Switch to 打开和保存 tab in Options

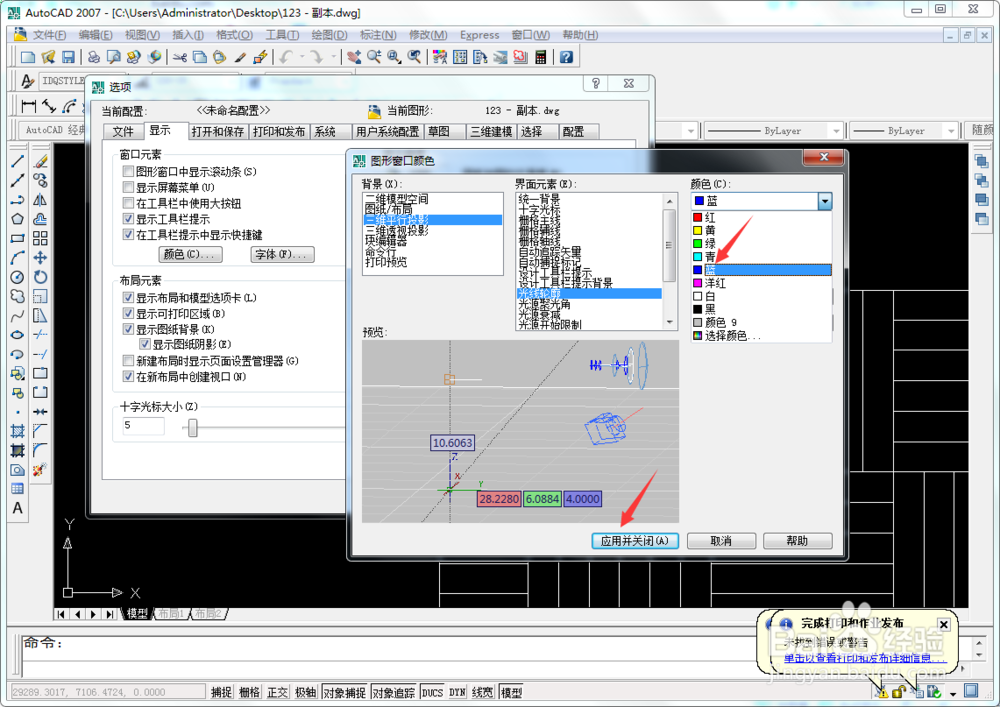point(217,131)
